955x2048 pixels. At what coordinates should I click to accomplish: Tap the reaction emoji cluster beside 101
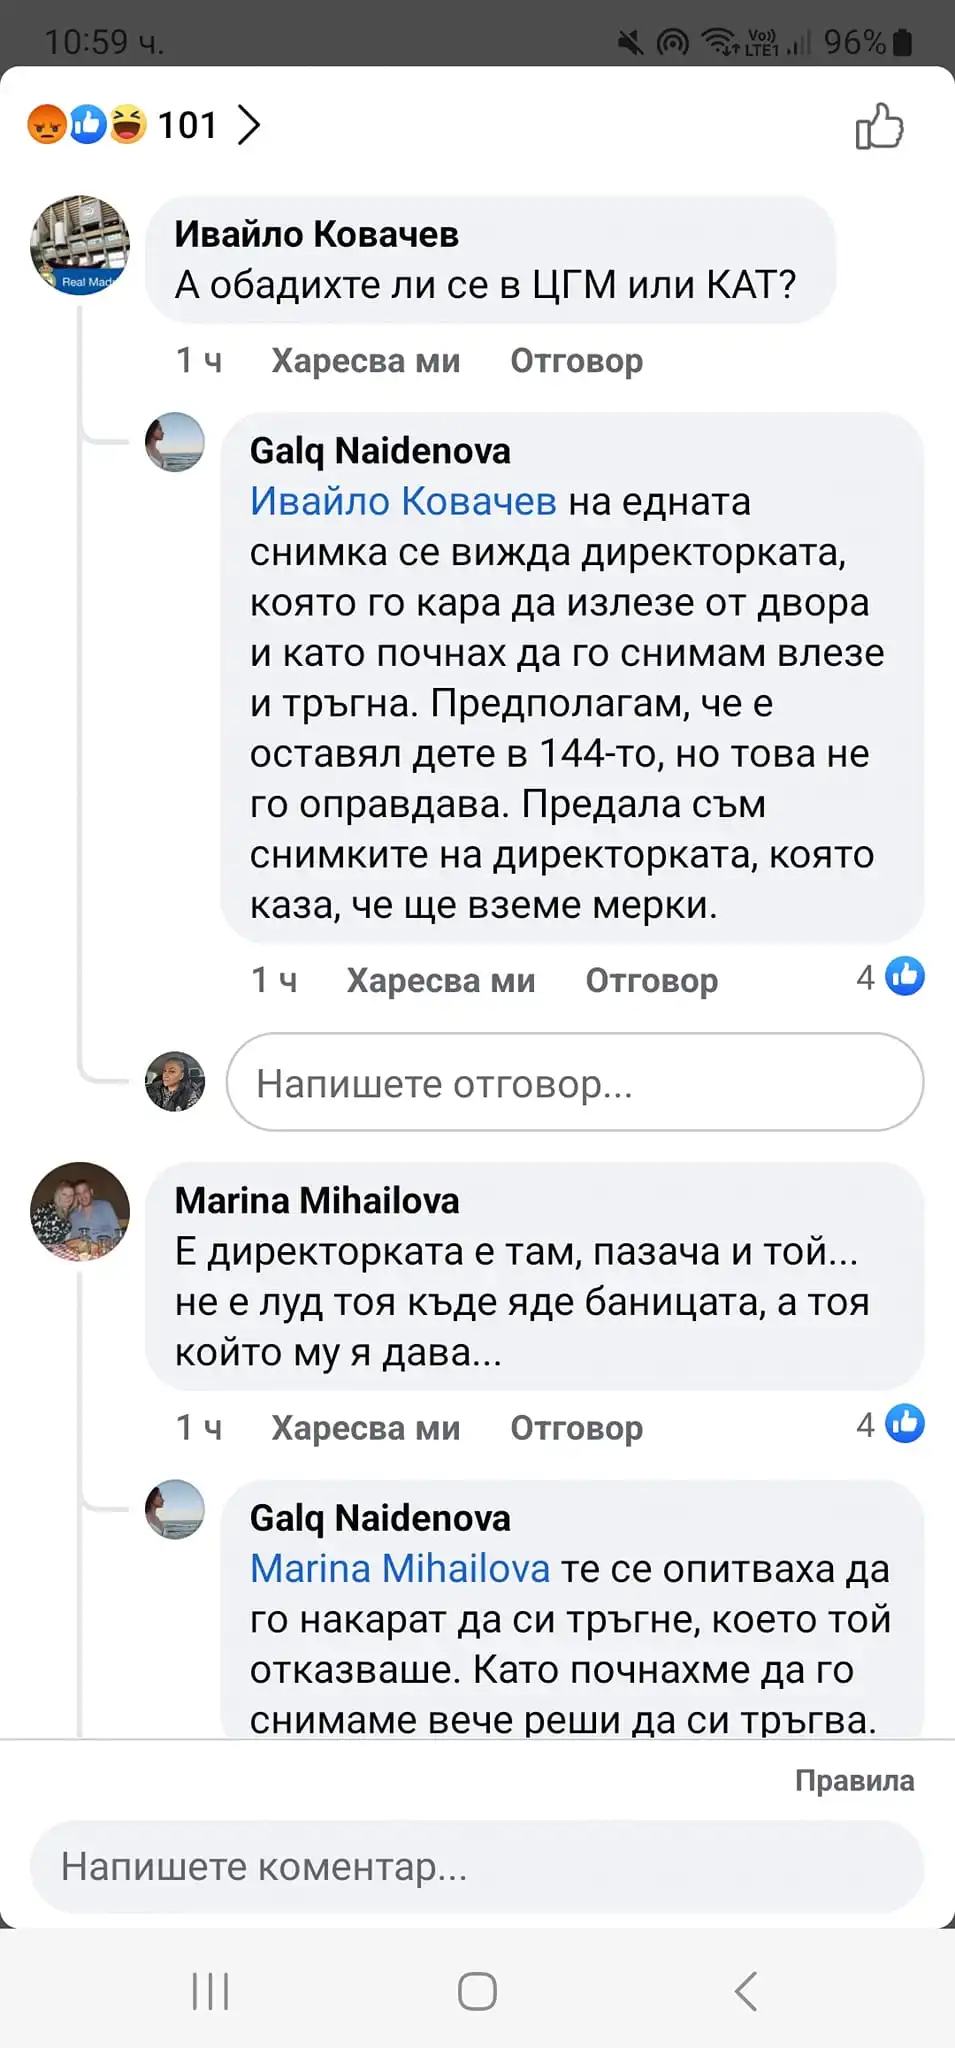click(88, 125)
